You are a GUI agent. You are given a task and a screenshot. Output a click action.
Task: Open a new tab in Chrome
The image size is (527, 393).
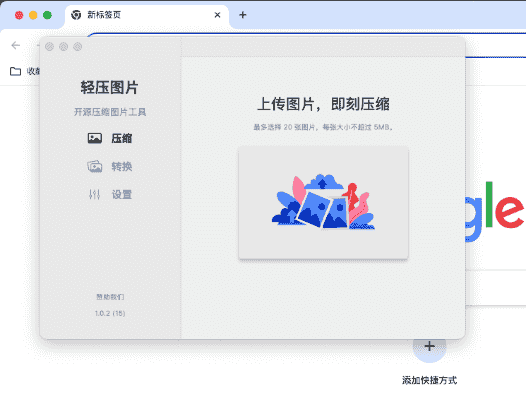point(243,15)
